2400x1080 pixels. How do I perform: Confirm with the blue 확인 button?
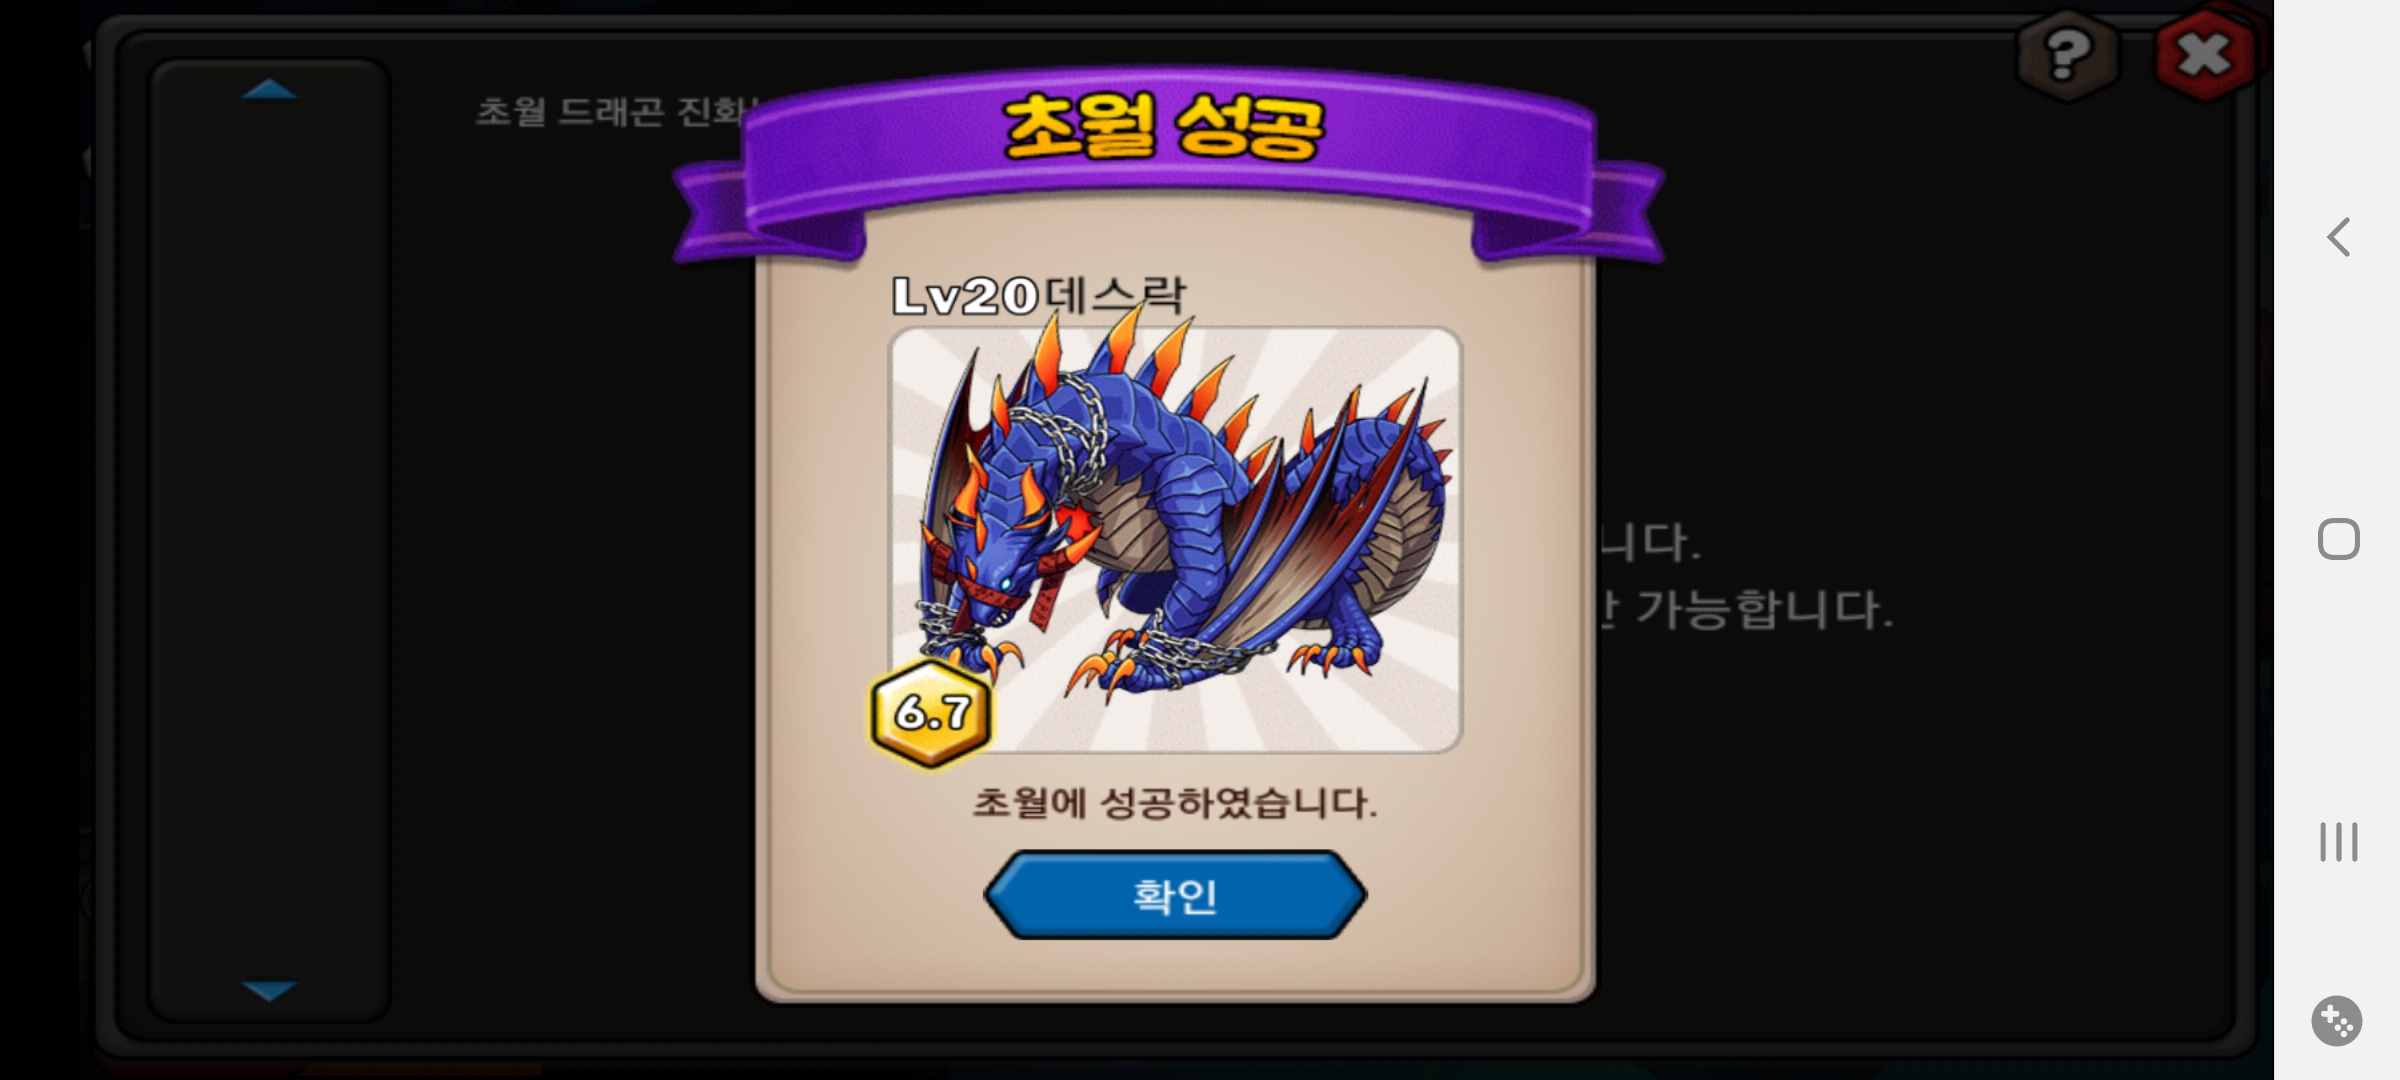click(1175, 895)
